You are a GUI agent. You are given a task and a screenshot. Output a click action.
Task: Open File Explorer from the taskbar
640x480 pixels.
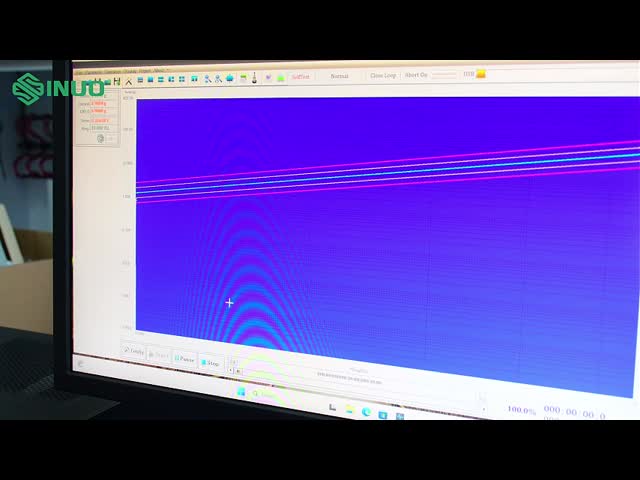[349, 410]
